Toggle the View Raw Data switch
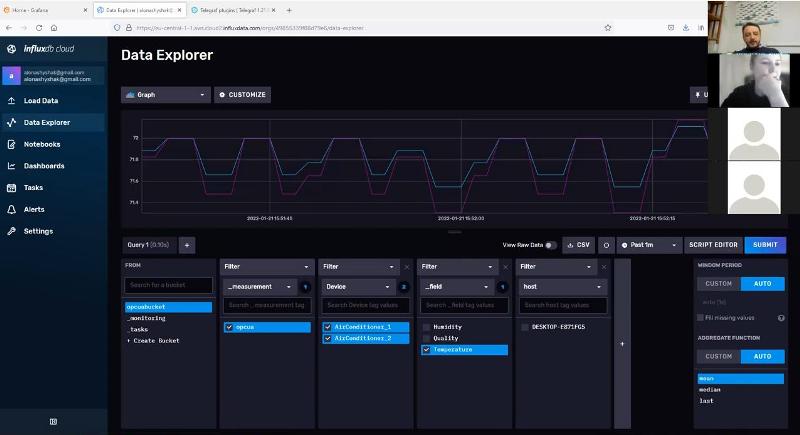The image size is (800, 435). point(551,245)
